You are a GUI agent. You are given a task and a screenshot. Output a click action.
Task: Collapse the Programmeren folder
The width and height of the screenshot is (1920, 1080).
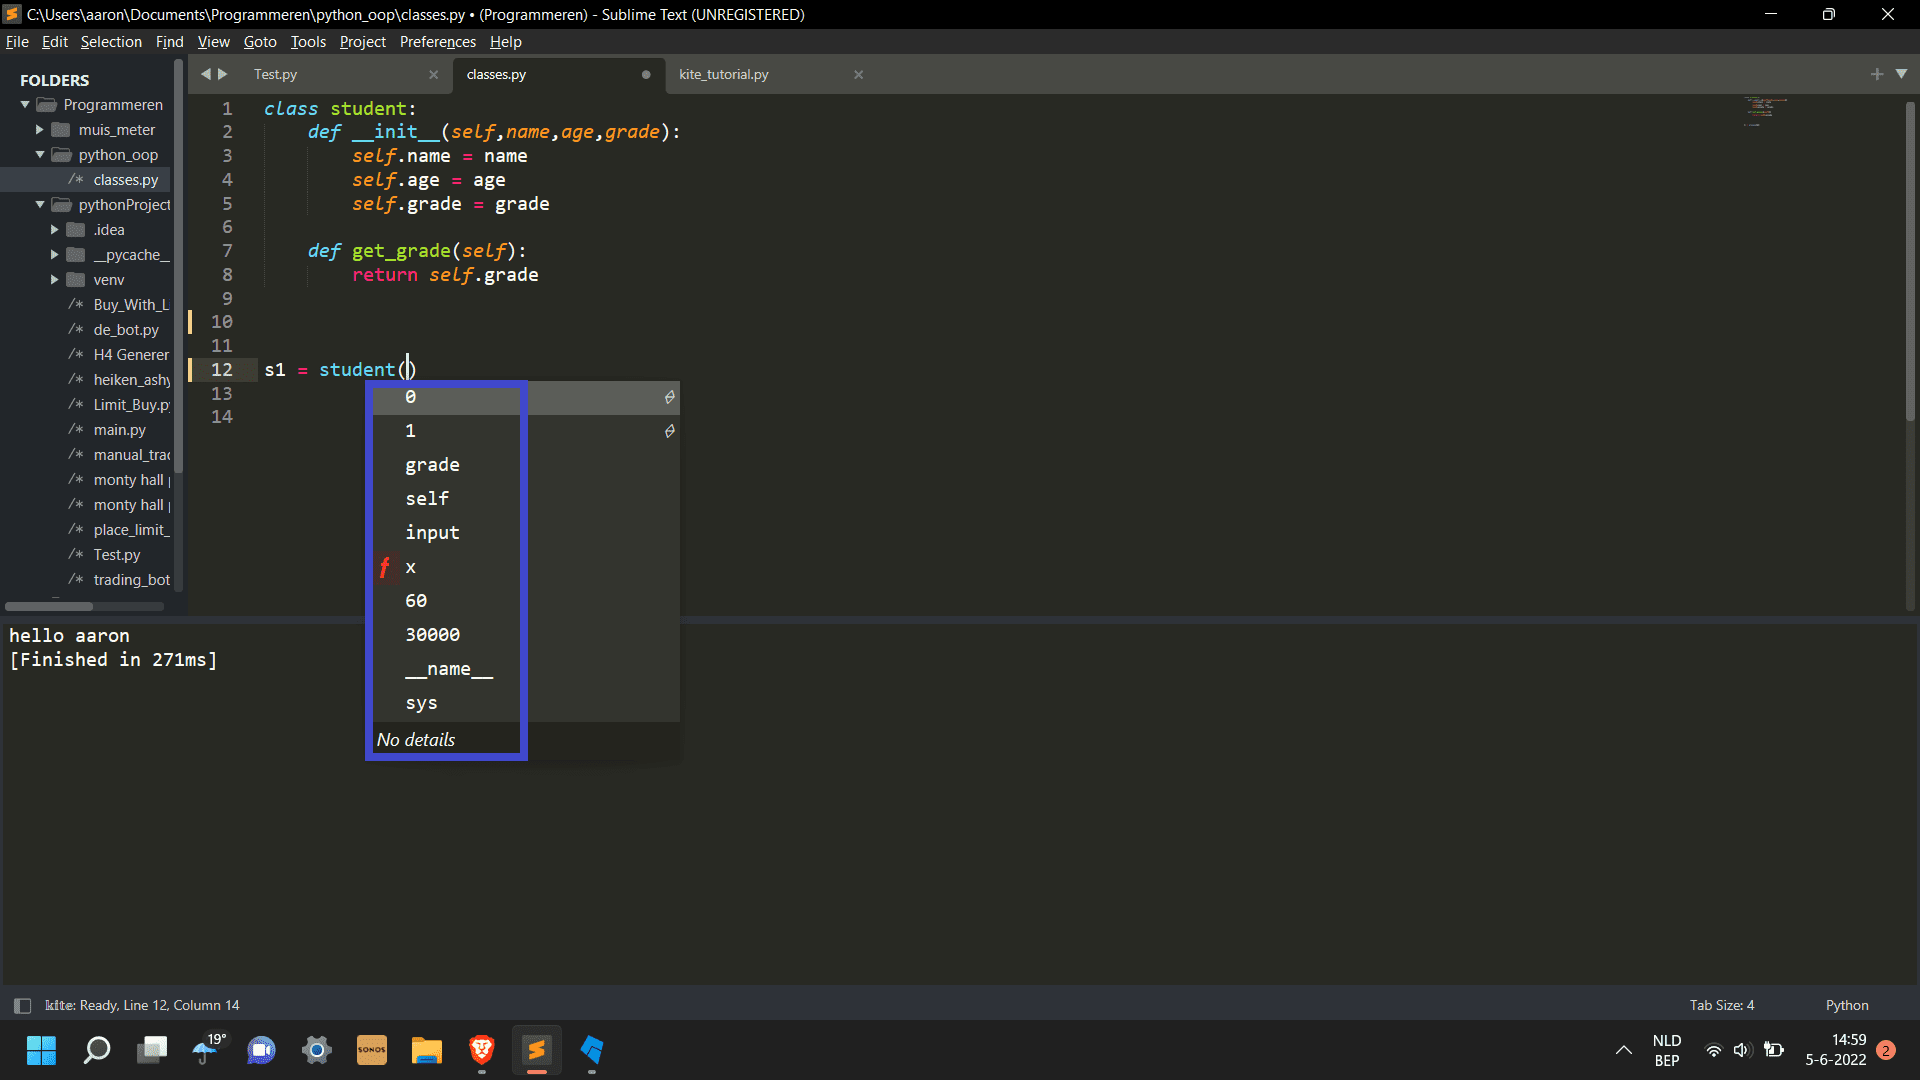25,105
